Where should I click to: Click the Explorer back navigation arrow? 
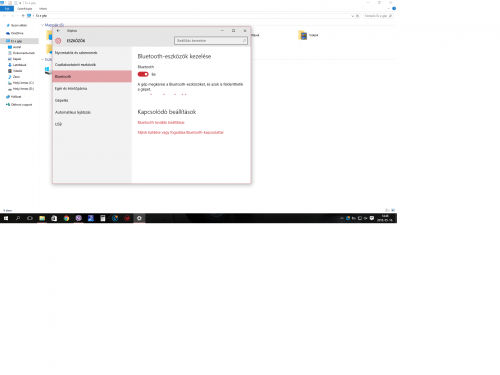(5, 16)
